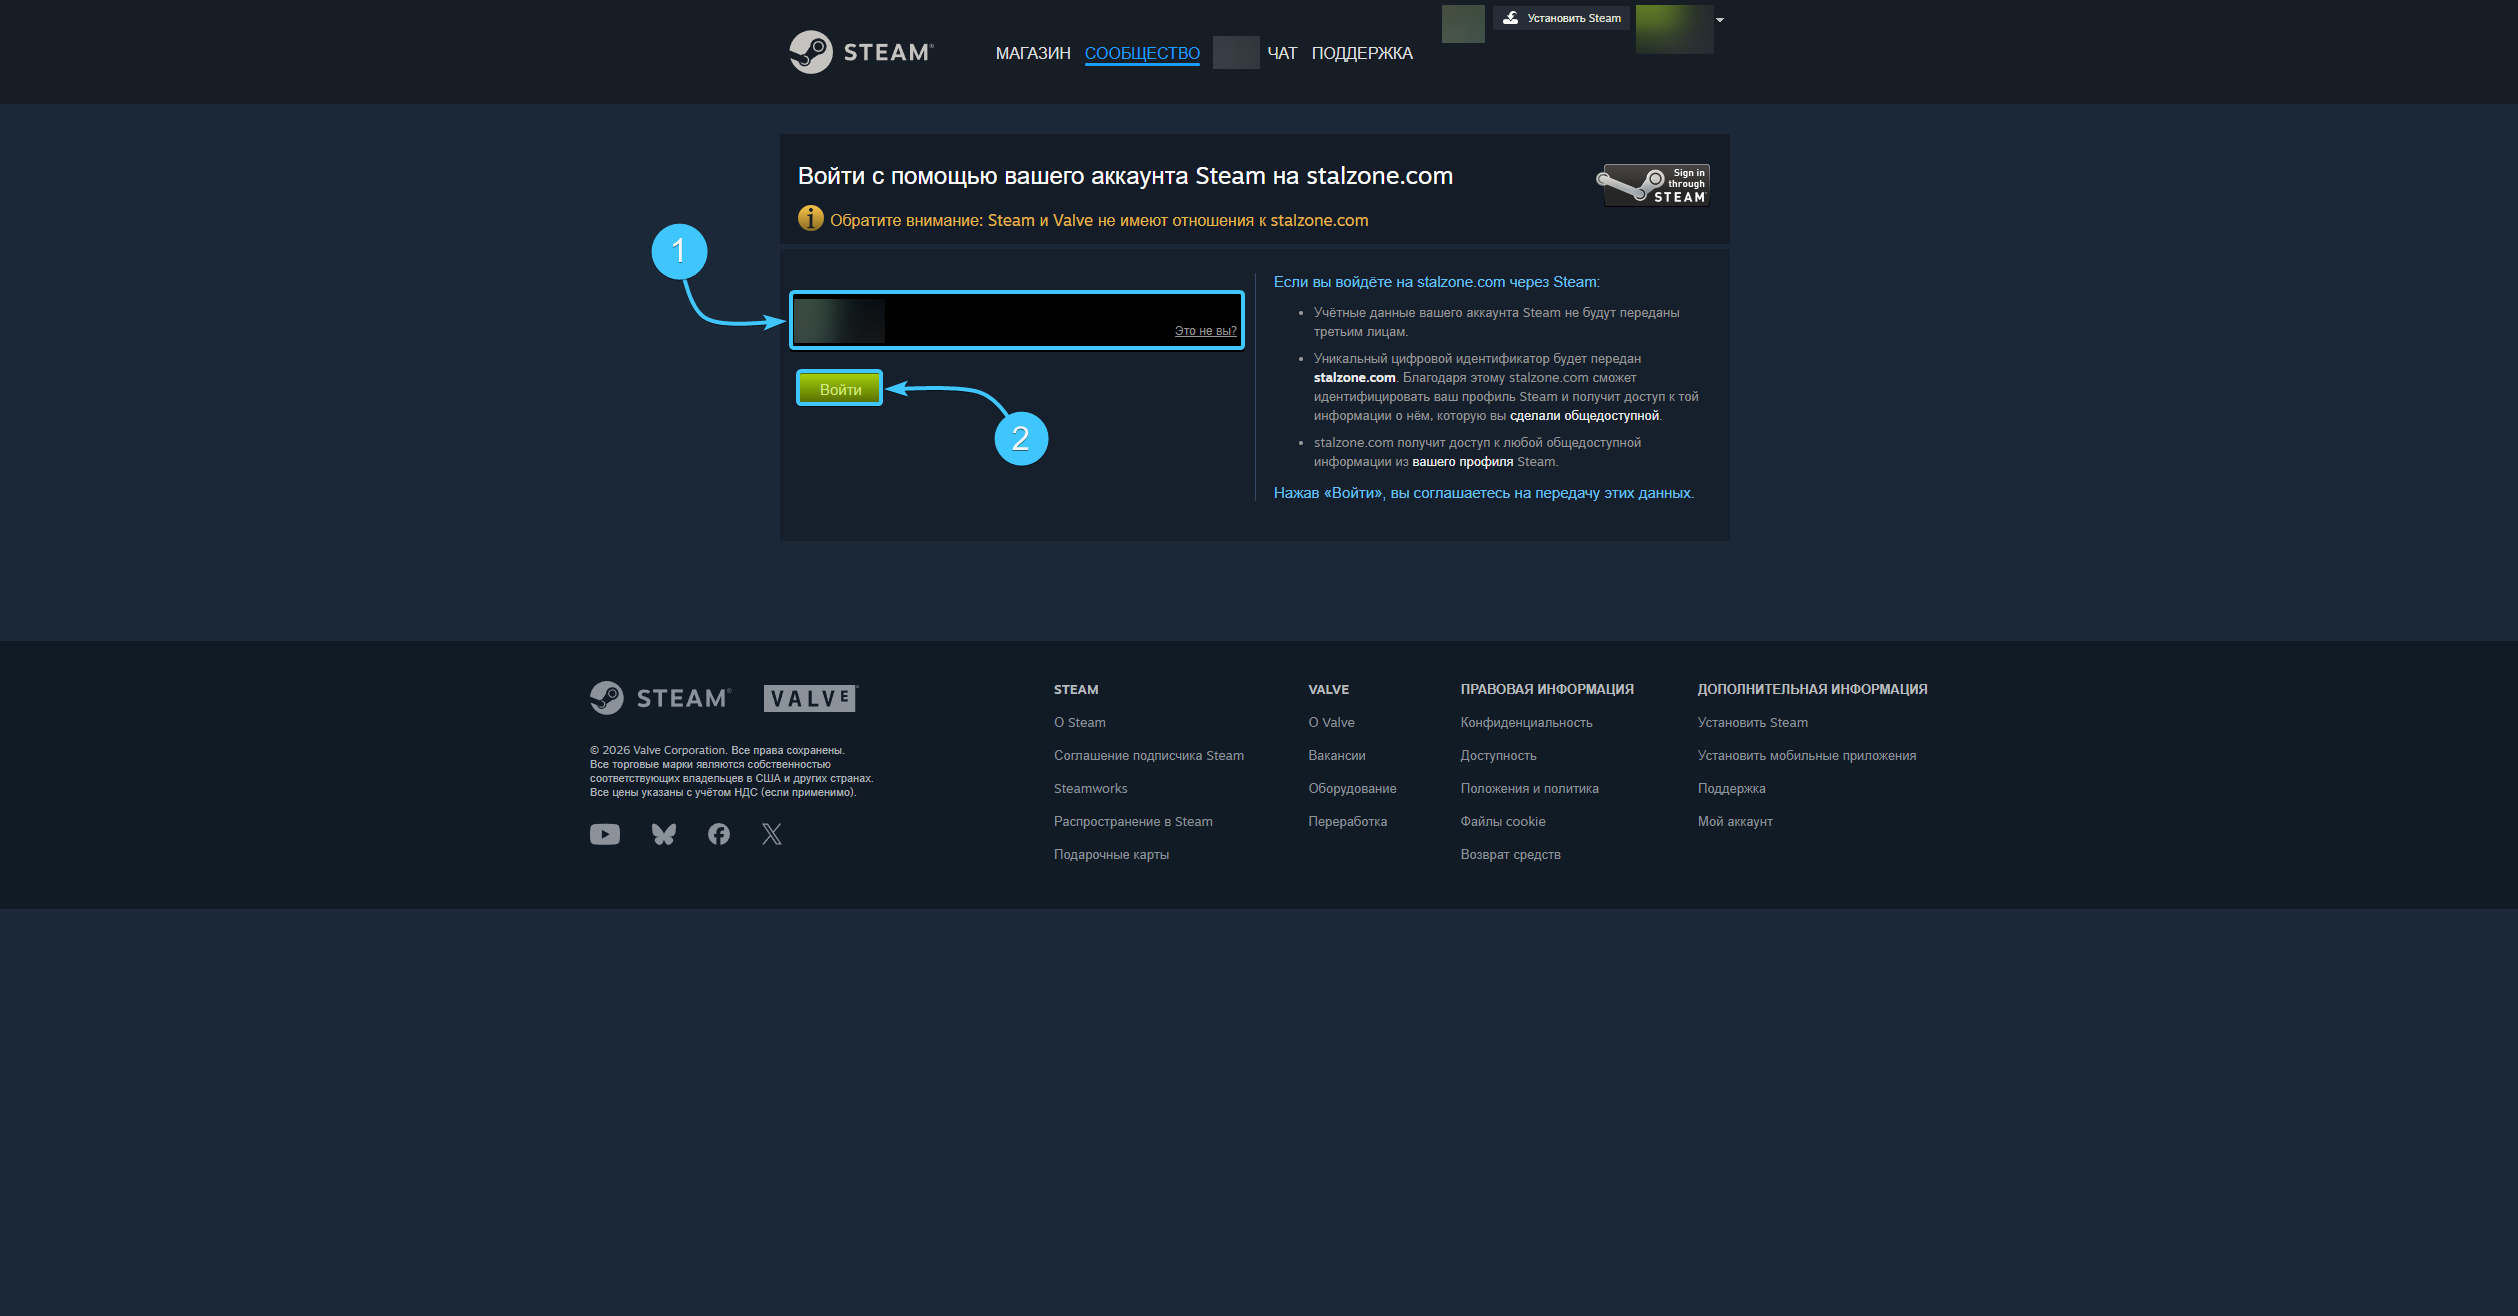This screenshot has width=2518, height=1316.
Task: Click the Valve logo in the footer
Action: click(x=810, y=698)
